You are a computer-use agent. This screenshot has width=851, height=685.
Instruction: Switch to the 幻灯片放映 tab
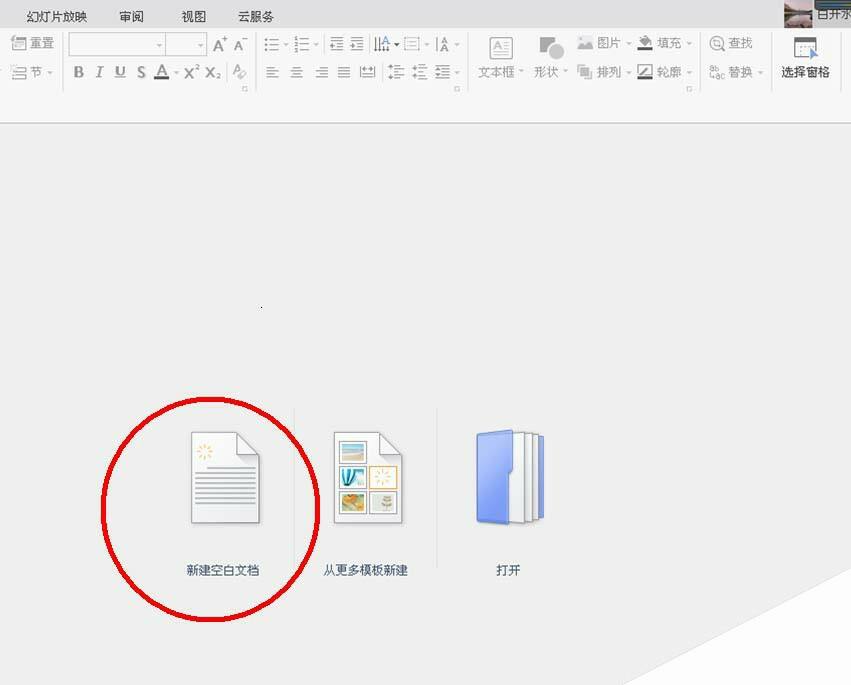56,16
